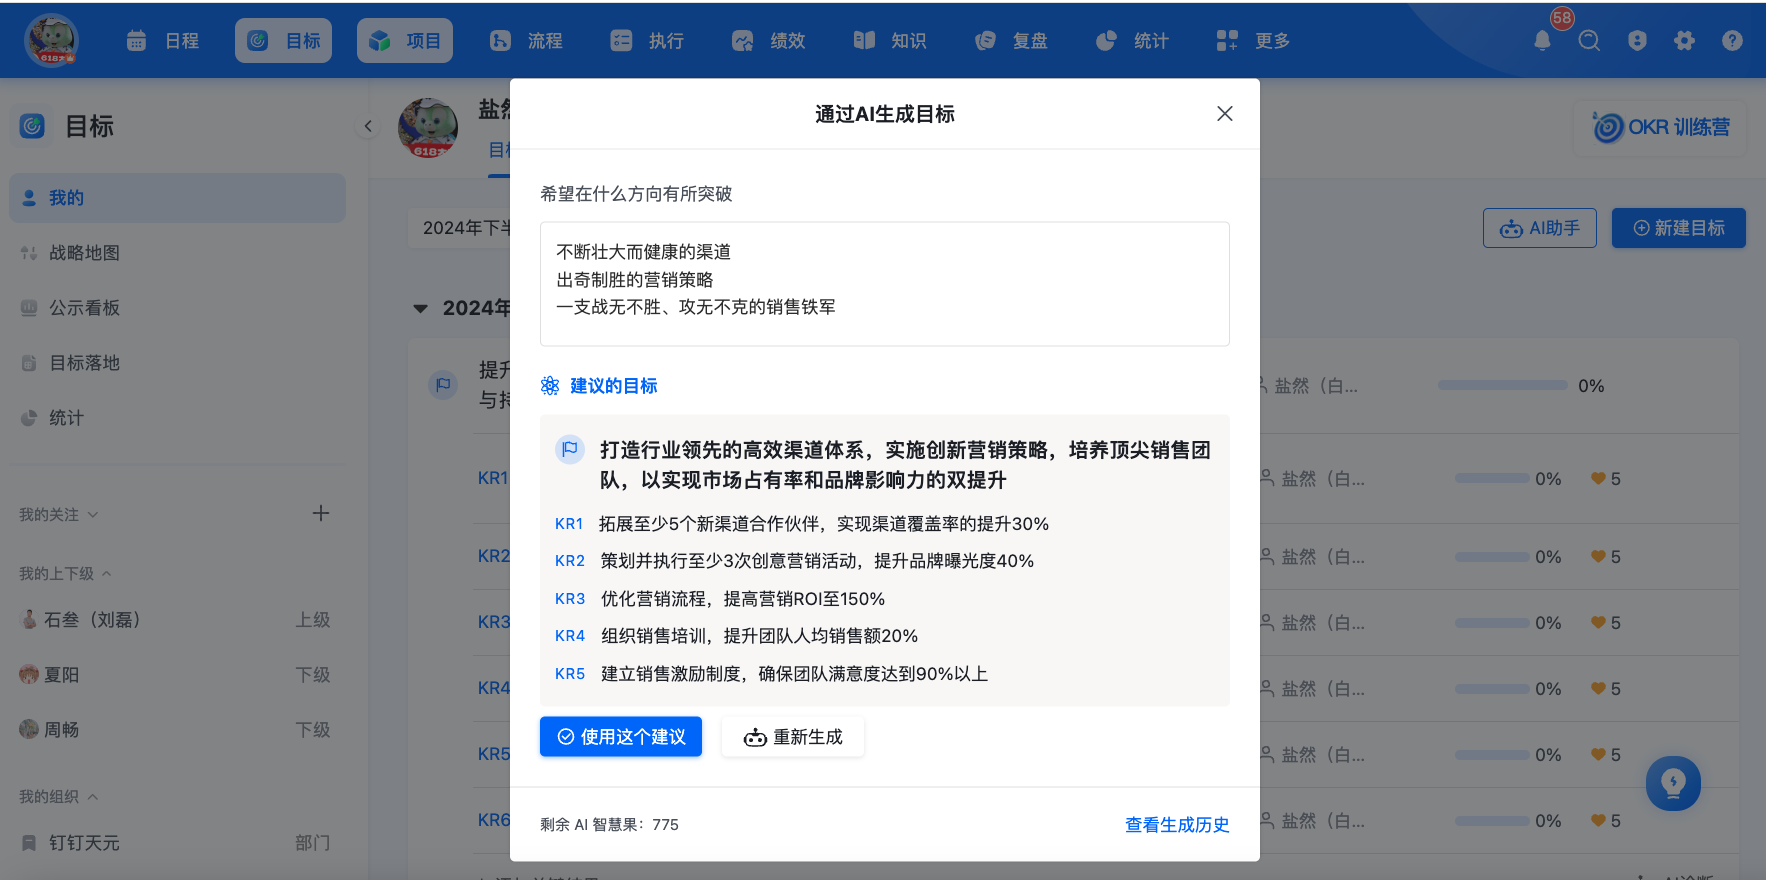Go to 流程 workflow section
The image size is (1766, 880).
pyautogui.click(x=526, y=41)
